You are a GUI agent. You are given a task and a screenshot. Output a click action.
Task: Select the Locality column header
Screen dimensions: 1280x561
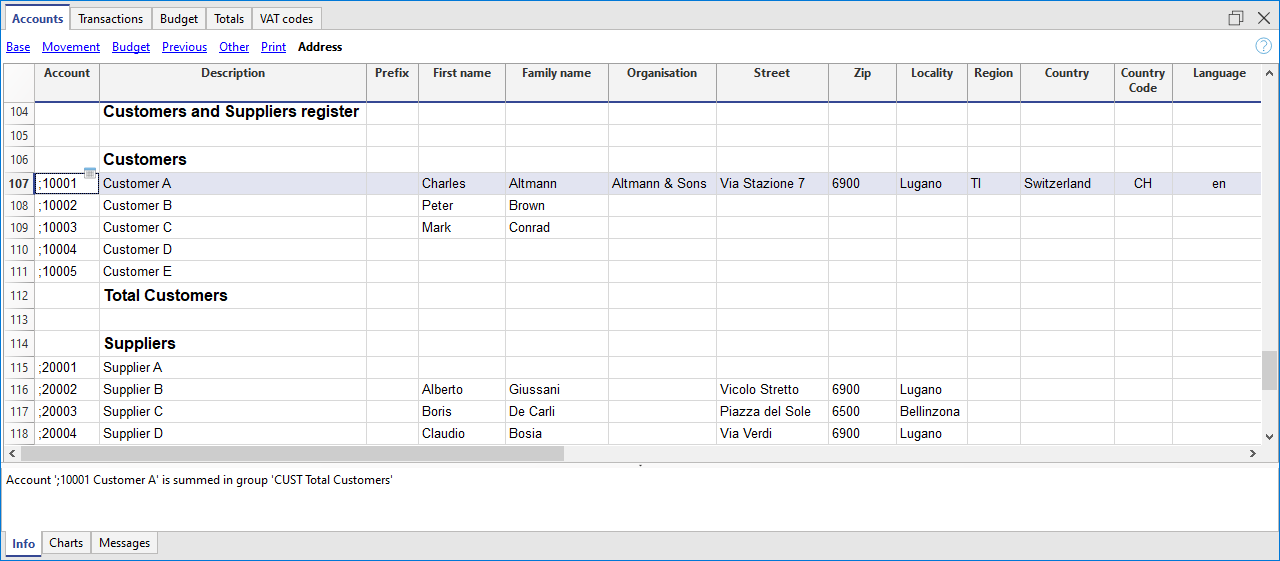pyautogui.click(x=932, y=82)
